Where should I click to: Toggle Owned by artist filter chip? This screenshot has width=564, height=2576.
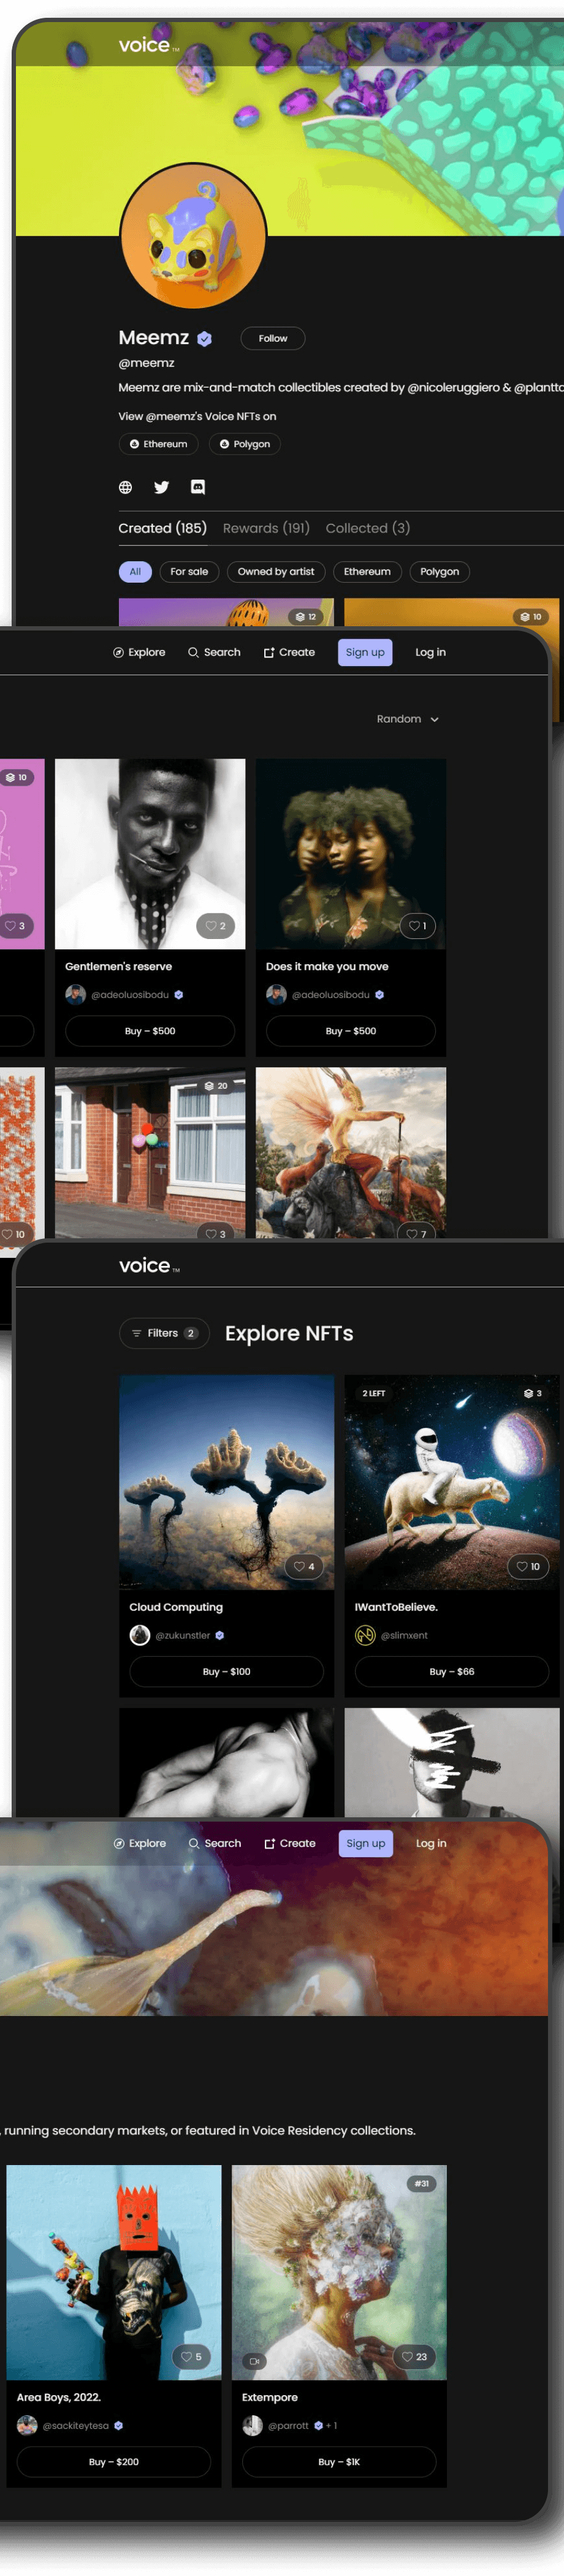tap(276, 572)
